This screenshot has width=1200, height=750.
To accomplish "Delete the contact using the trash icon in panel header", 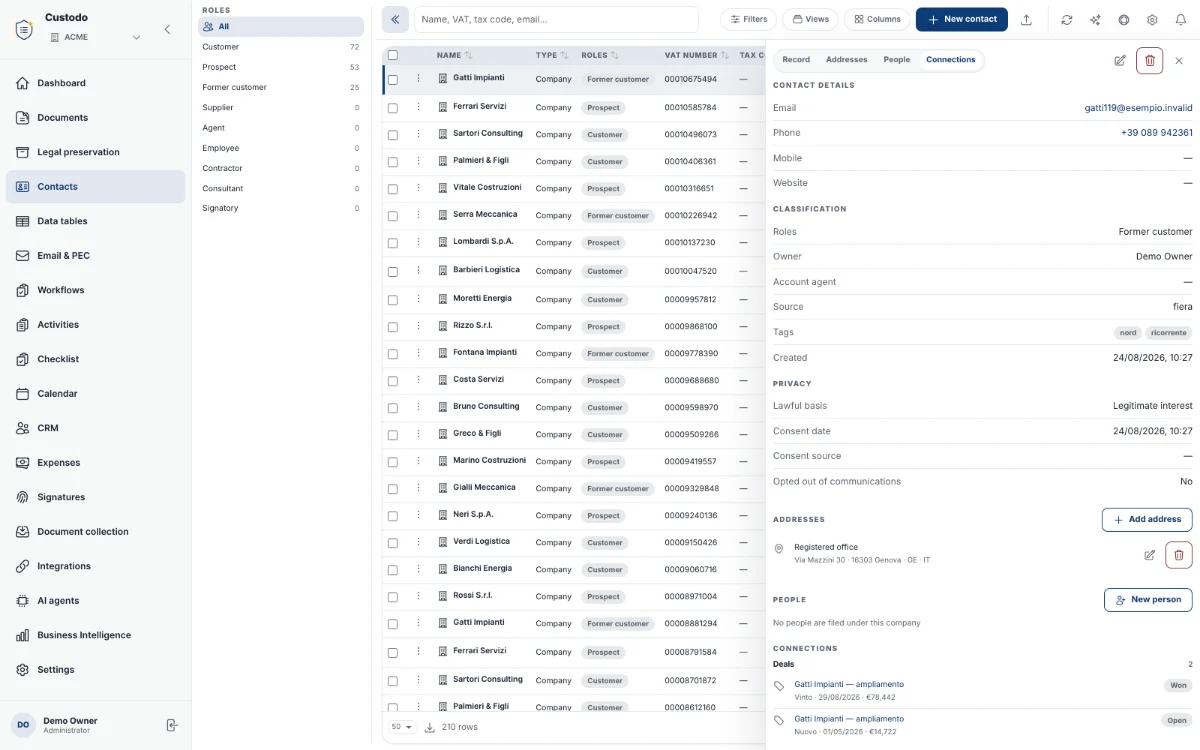I will point(1149,61).
